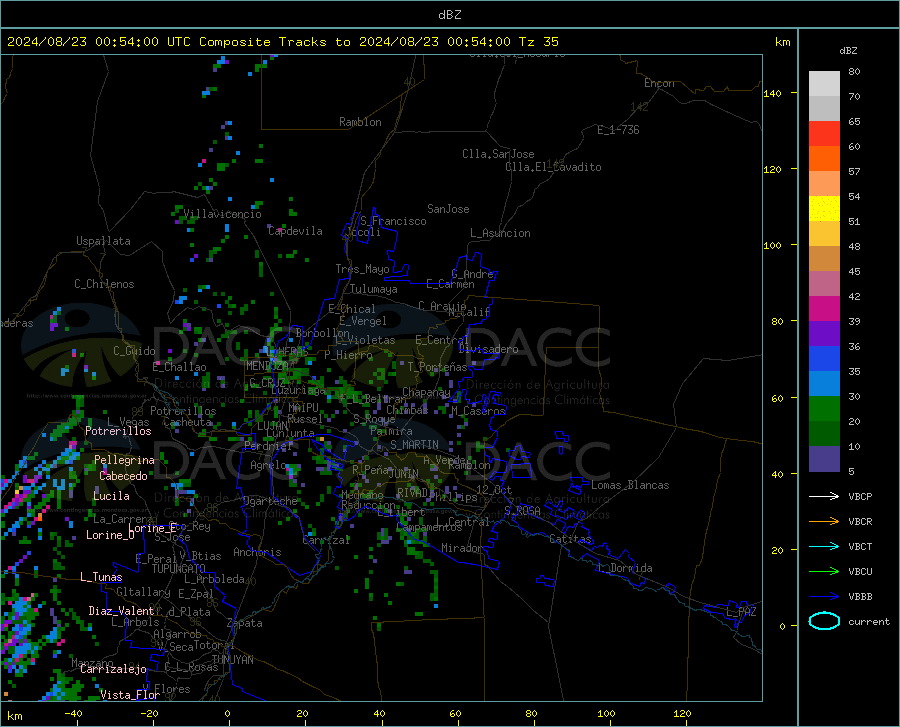
Task: Select the bright green 20 dBZ color swatch
Action: click(x=824, y=409)
